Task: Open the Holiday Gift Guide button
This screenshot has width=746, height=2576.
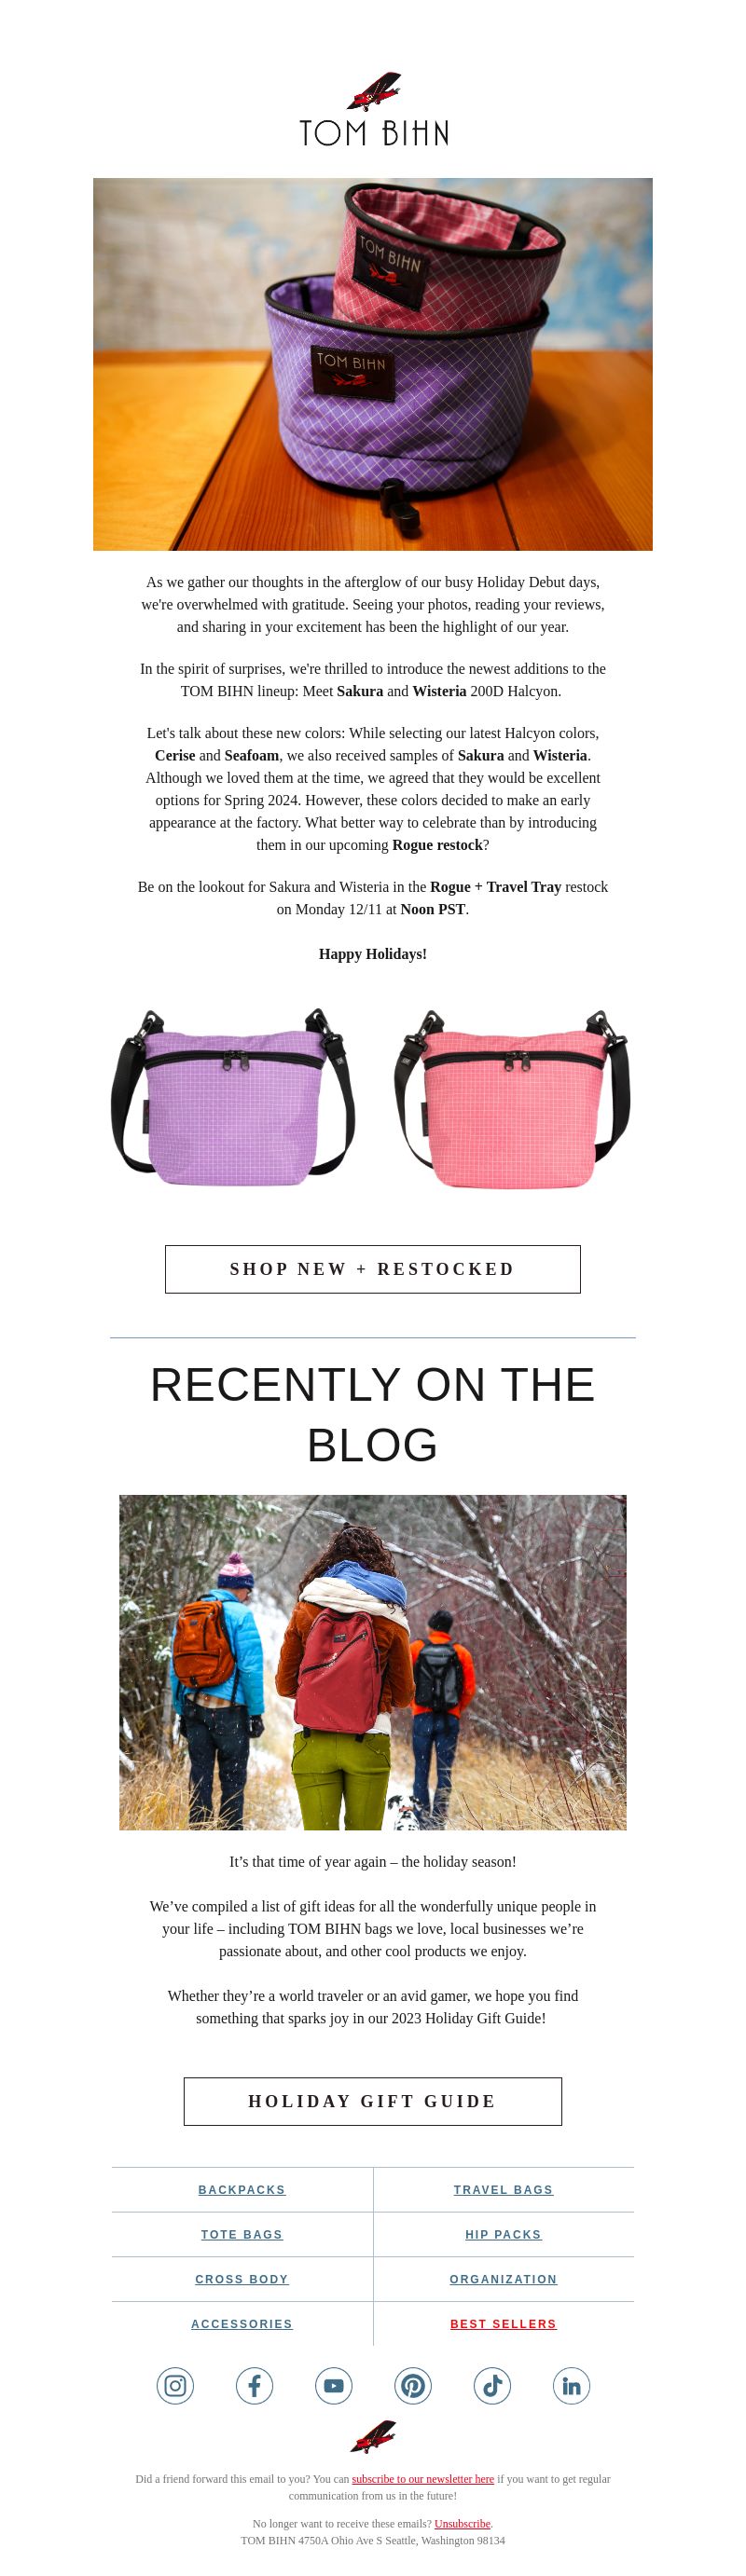Action: (x=373, y=2101)
